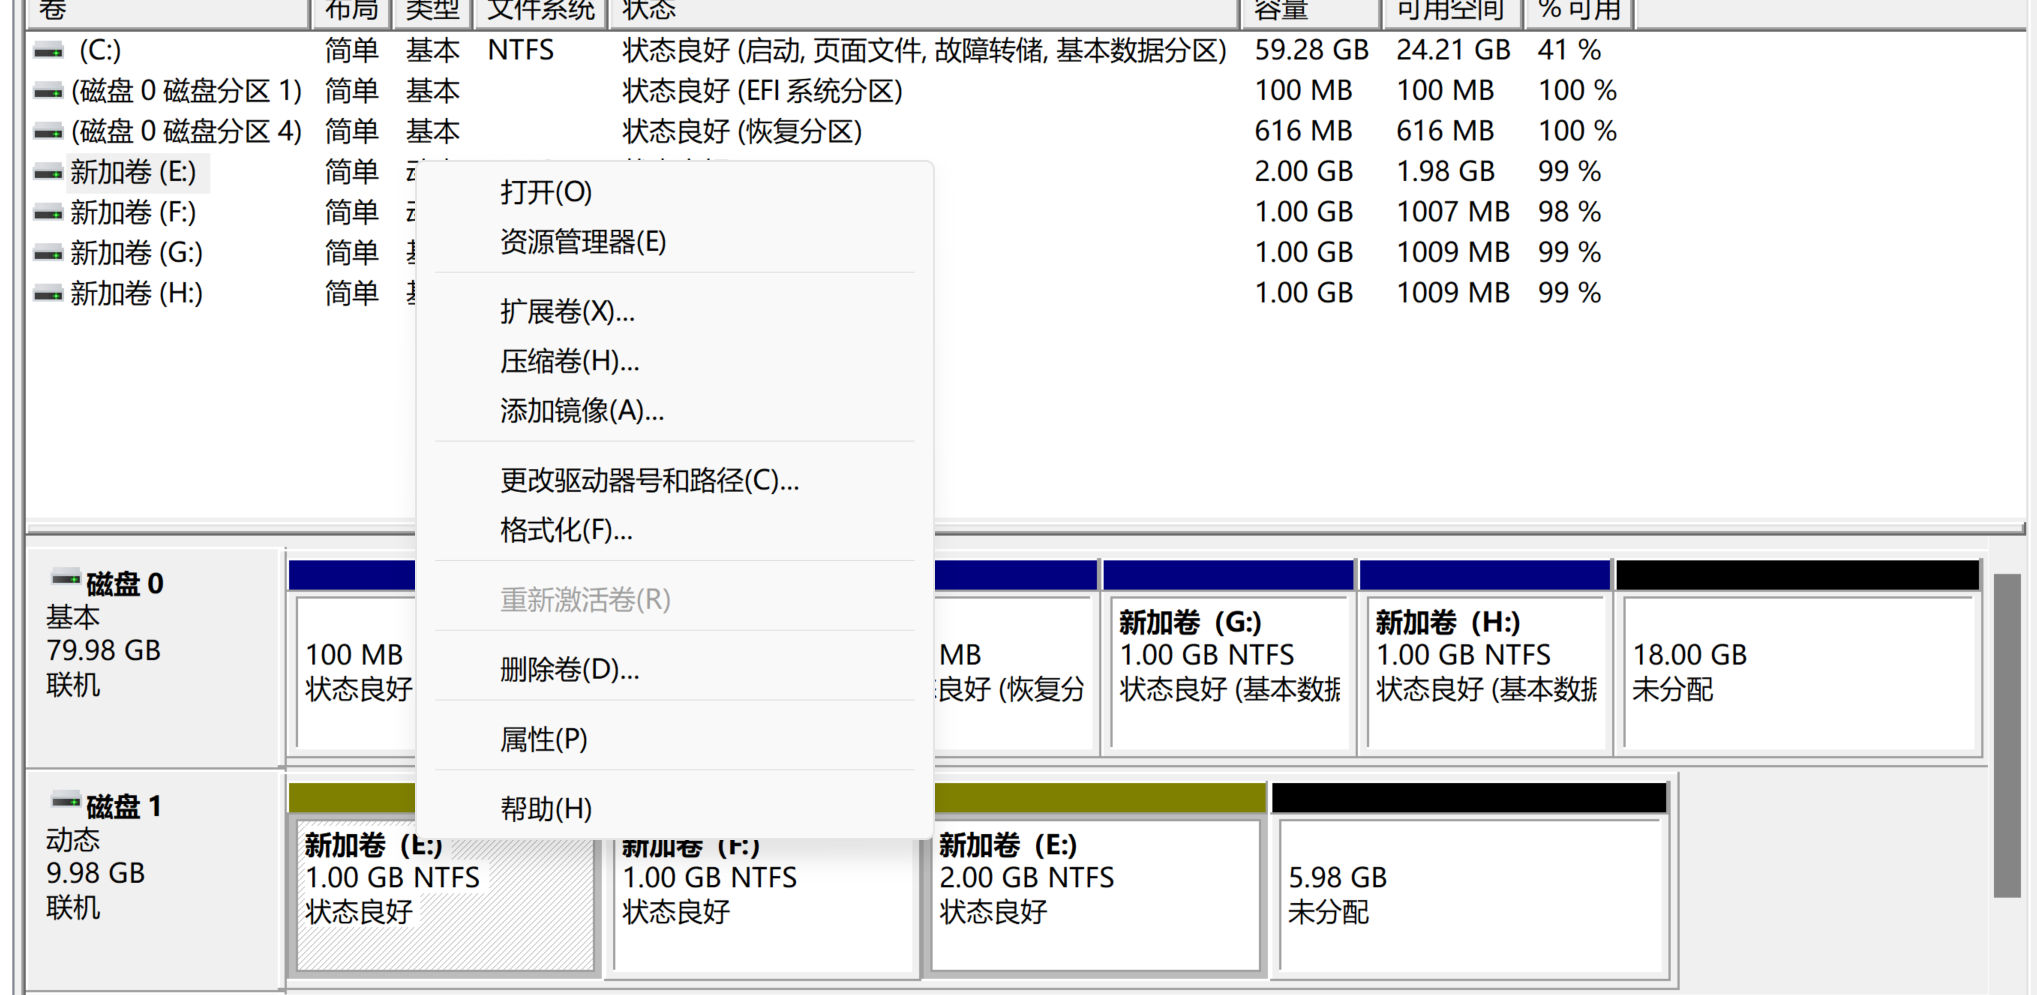Click the disk icon beside 磁盘 0 label
The image size is (2037, 995).
[66, 579]
